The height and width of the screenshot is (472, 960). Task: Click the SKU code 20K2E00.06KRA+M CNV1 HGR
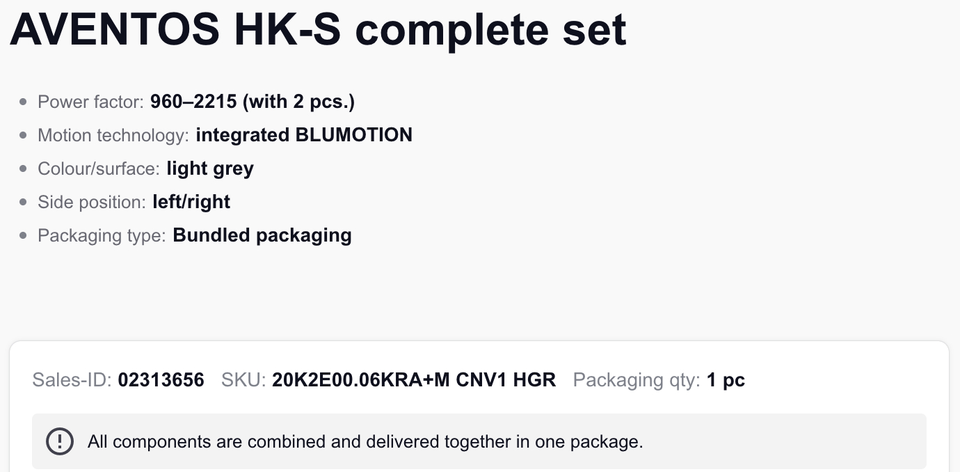413,380
